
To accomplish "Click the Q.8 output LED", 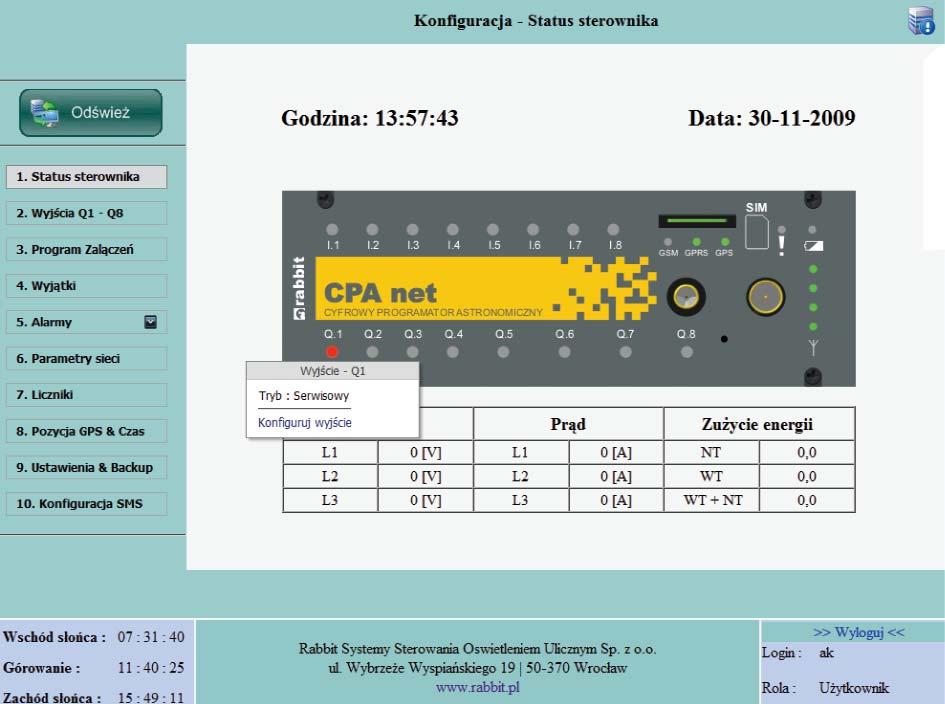I will [686, 351].
